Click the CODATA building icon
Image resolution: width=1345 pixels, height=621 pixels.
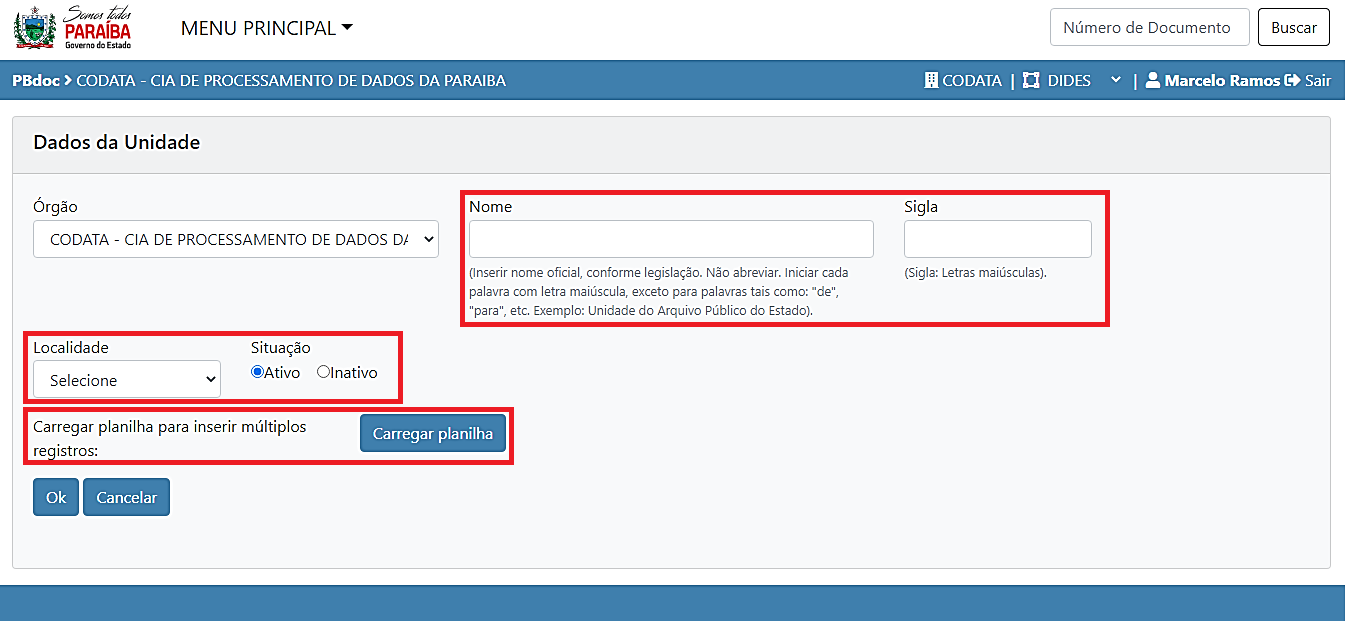pos(931,80)
